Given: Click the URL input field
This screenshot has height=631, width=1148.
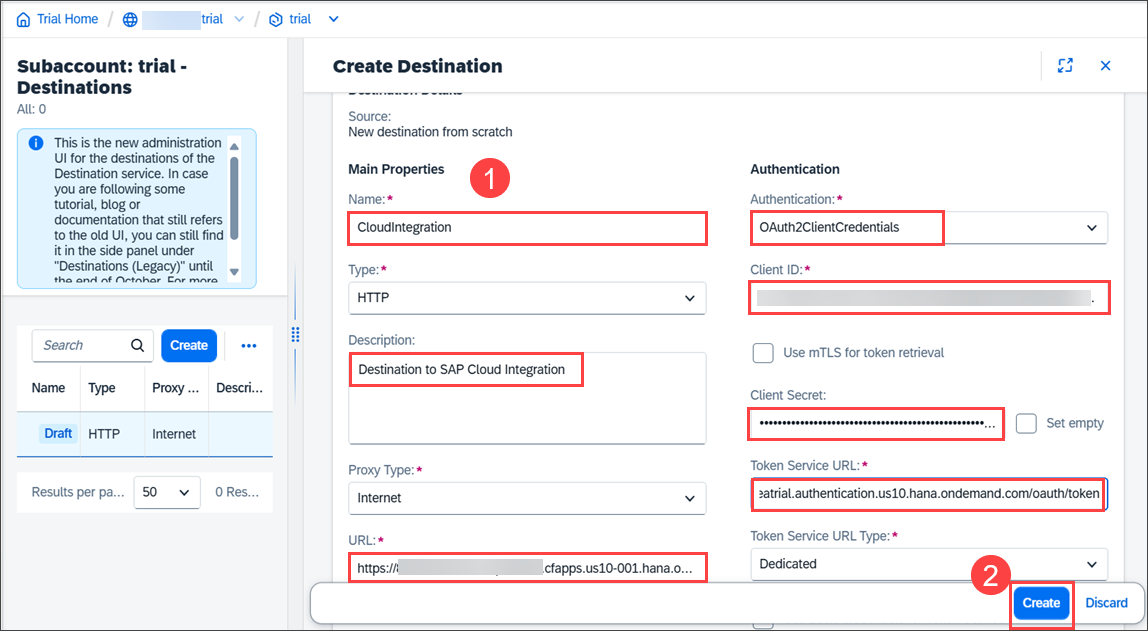Looking at the screenshot, I should tap(527, 568).
